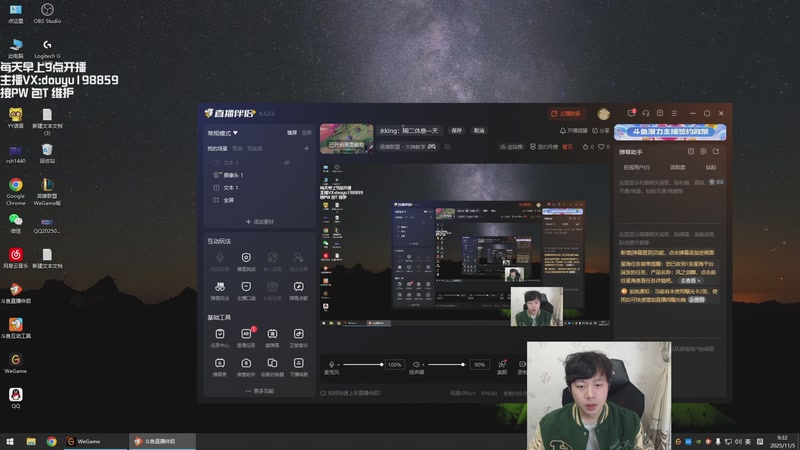Click the circular settings icon in 弹幕助手 header
The height and width of the screenshot is (450, 800).
click(703, 152)
